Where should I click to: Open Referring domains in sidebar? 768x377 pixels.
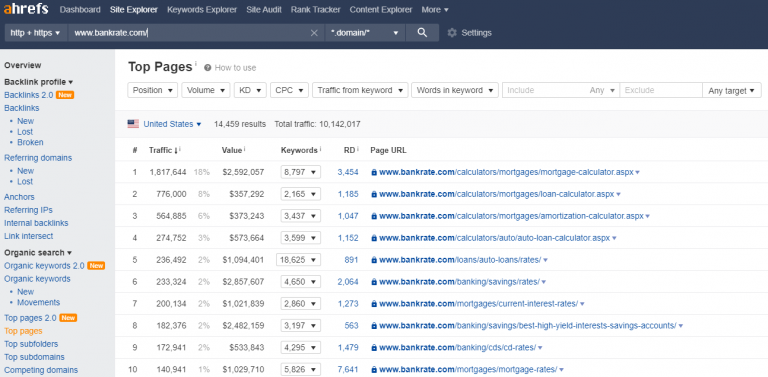pyautogui.click(x=38, y=158)
